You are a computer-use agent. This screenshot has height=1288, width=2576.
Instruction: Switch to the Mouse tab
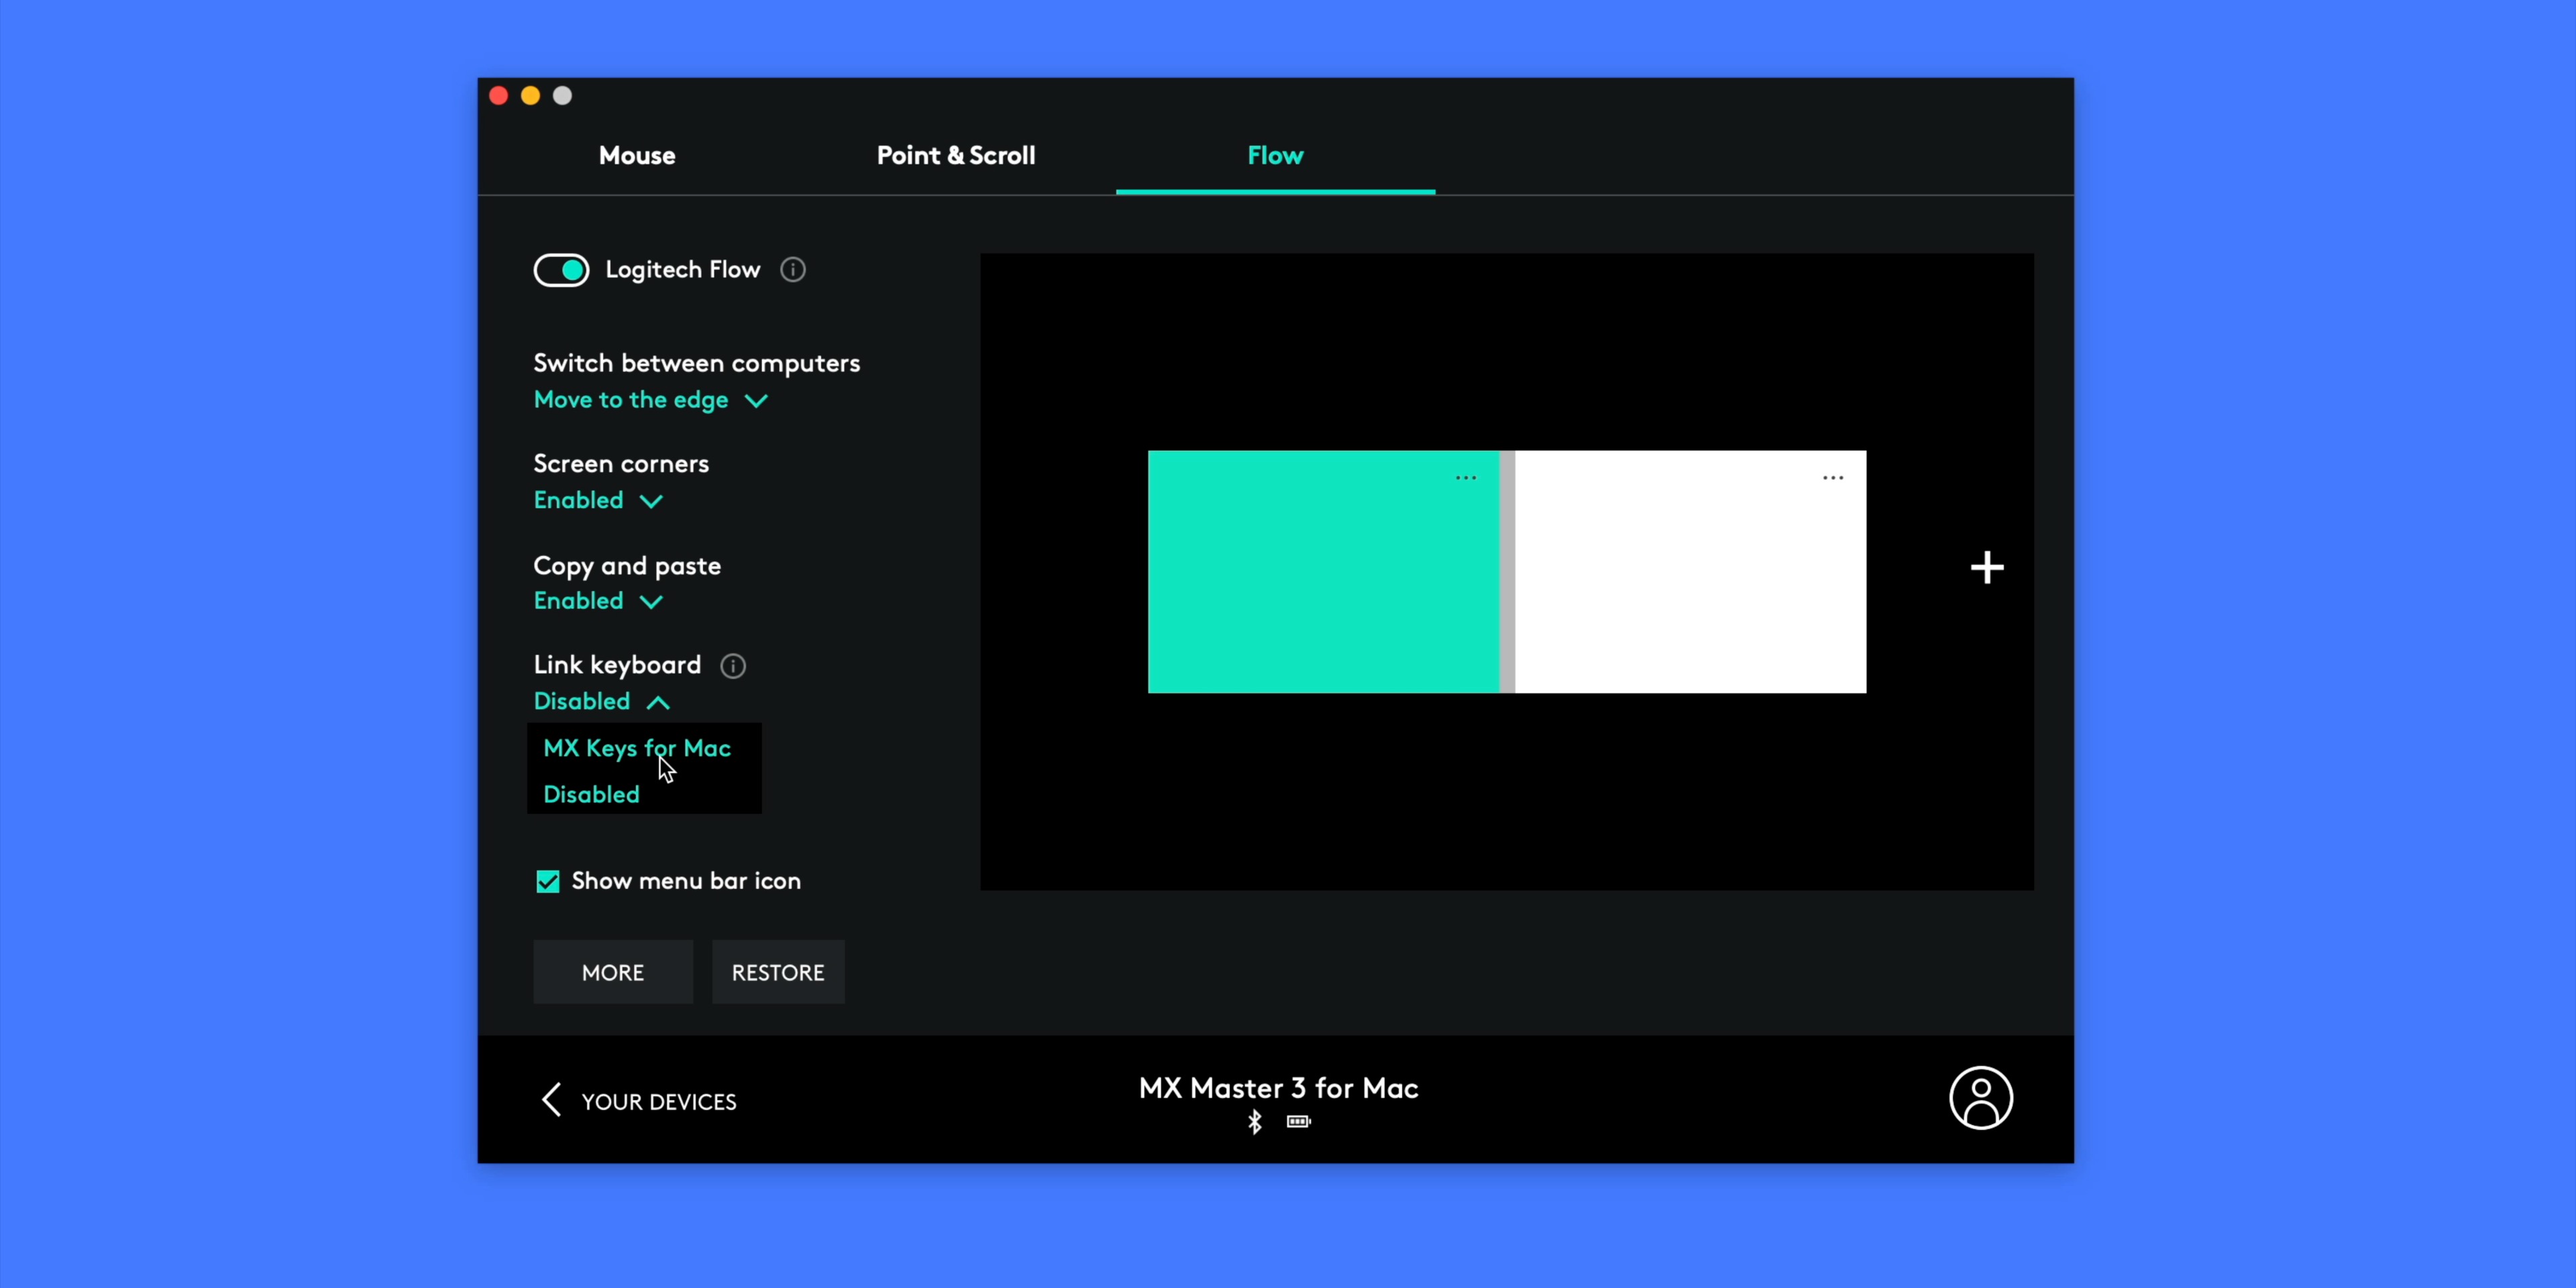coord(636,155)
